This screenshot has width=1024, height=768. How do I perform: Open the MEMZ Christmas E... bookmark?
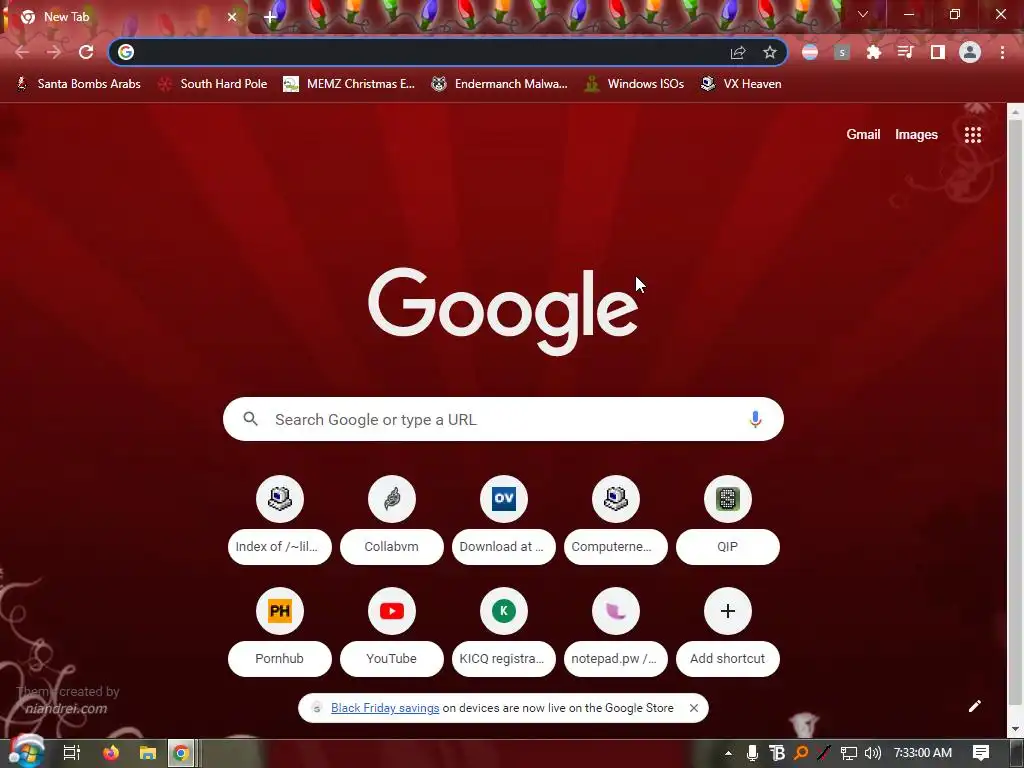(x=349, y=84)
